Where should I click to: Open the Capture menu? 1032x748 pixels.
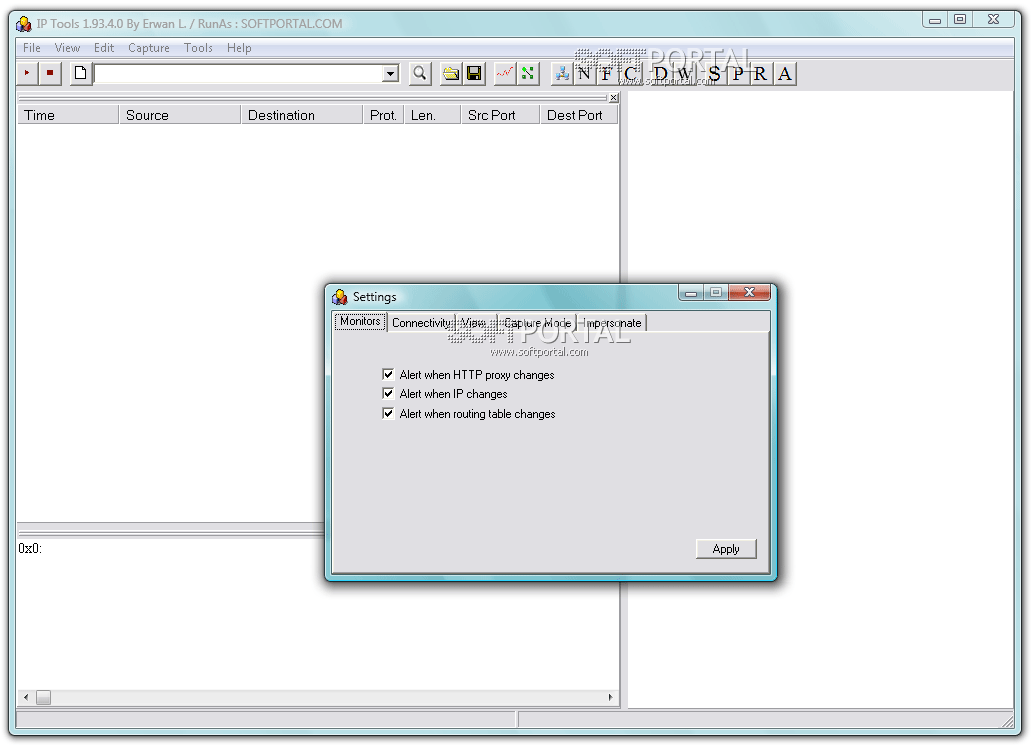pyautogui.click(x=149, y=47)
